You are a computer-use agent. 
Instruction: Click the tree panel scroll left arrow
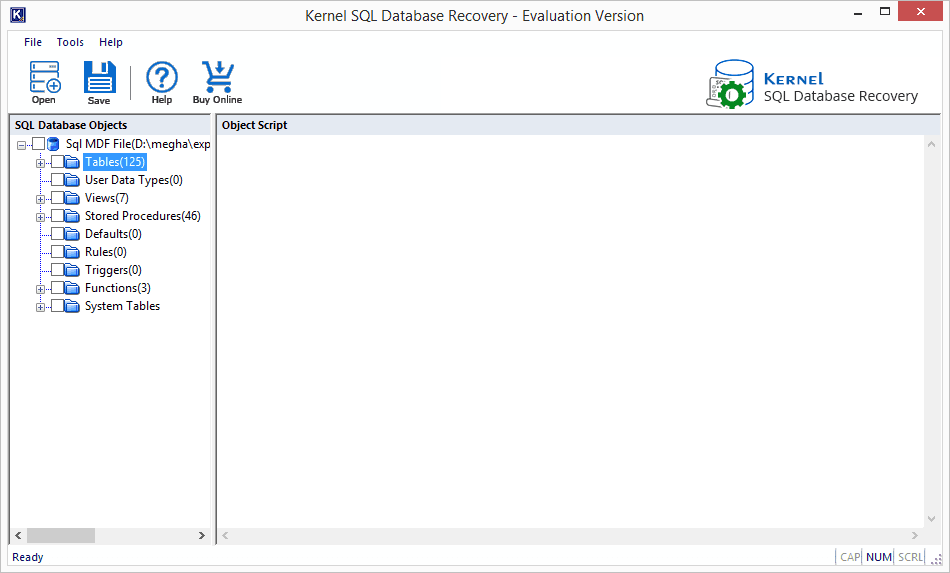point(18,535)
